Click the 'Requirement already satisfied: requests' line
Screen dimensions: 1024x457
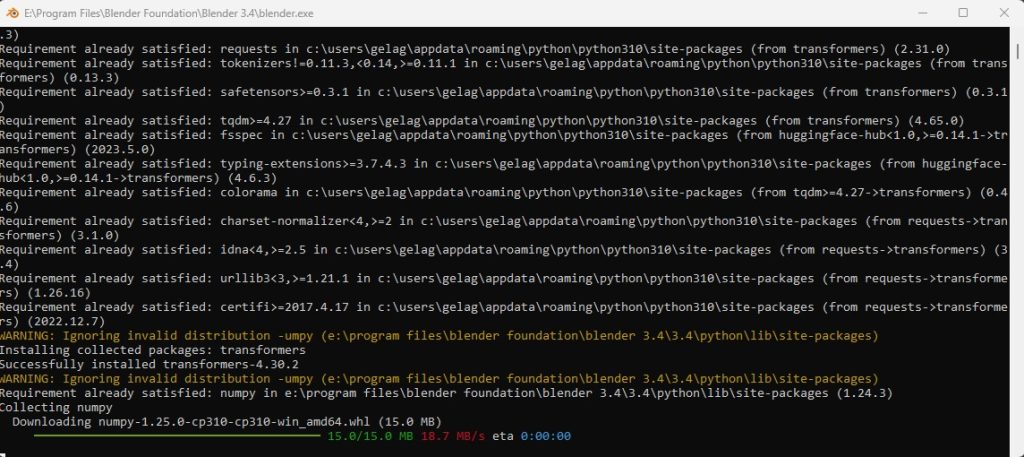coord(475,49)
